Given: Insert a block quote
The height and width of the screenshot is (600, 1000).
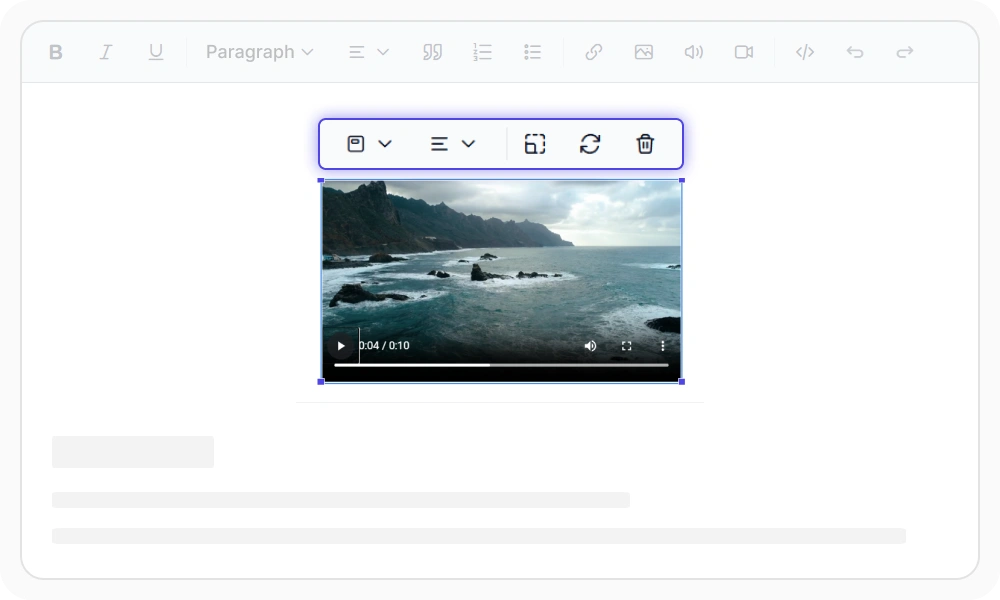Looking at the screenshot, I should point(432,52).
